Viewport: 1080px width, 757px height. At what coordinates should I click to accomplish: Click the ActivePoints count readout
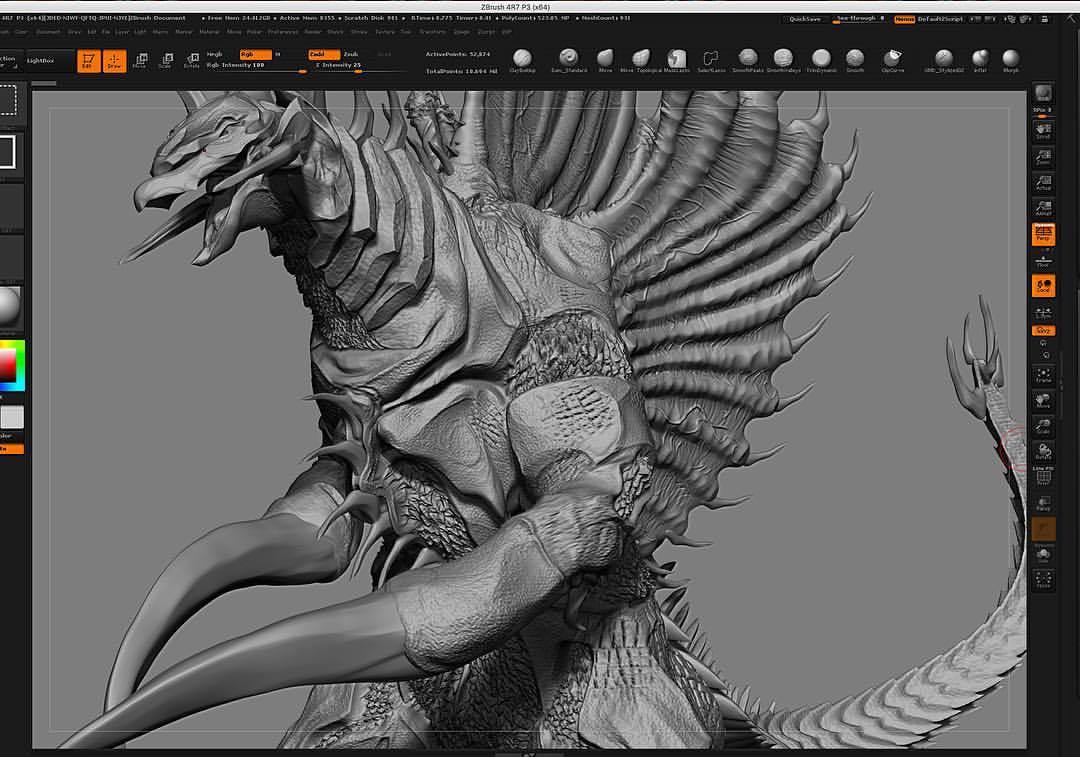(x=457, y=54)
